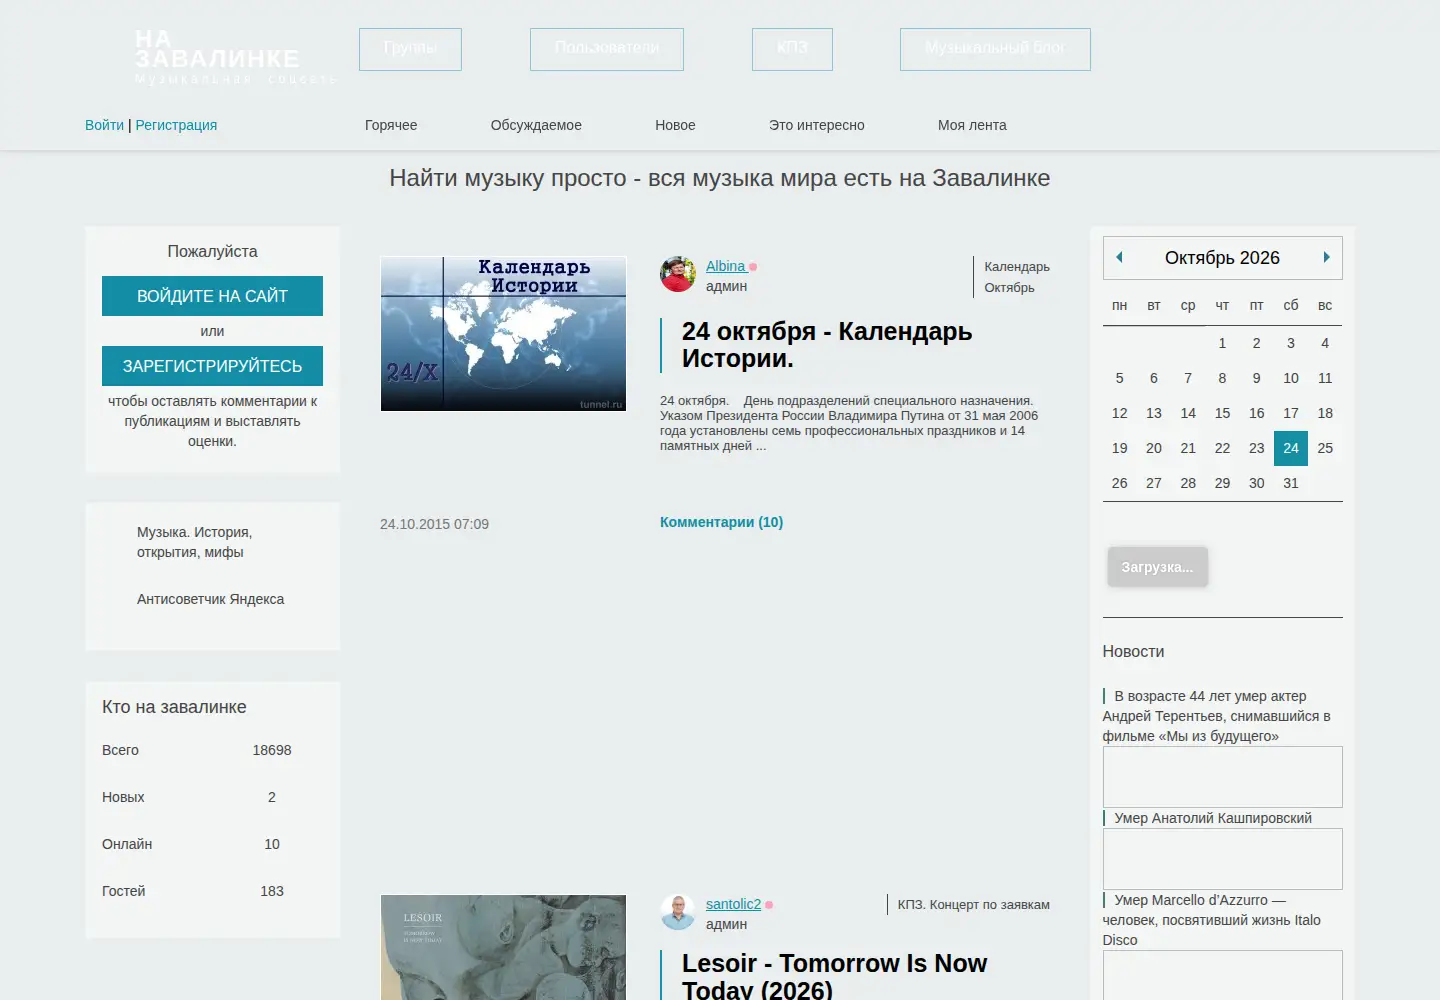
Task: Select October 31 in the calendar
Action: pos(1291,483)
